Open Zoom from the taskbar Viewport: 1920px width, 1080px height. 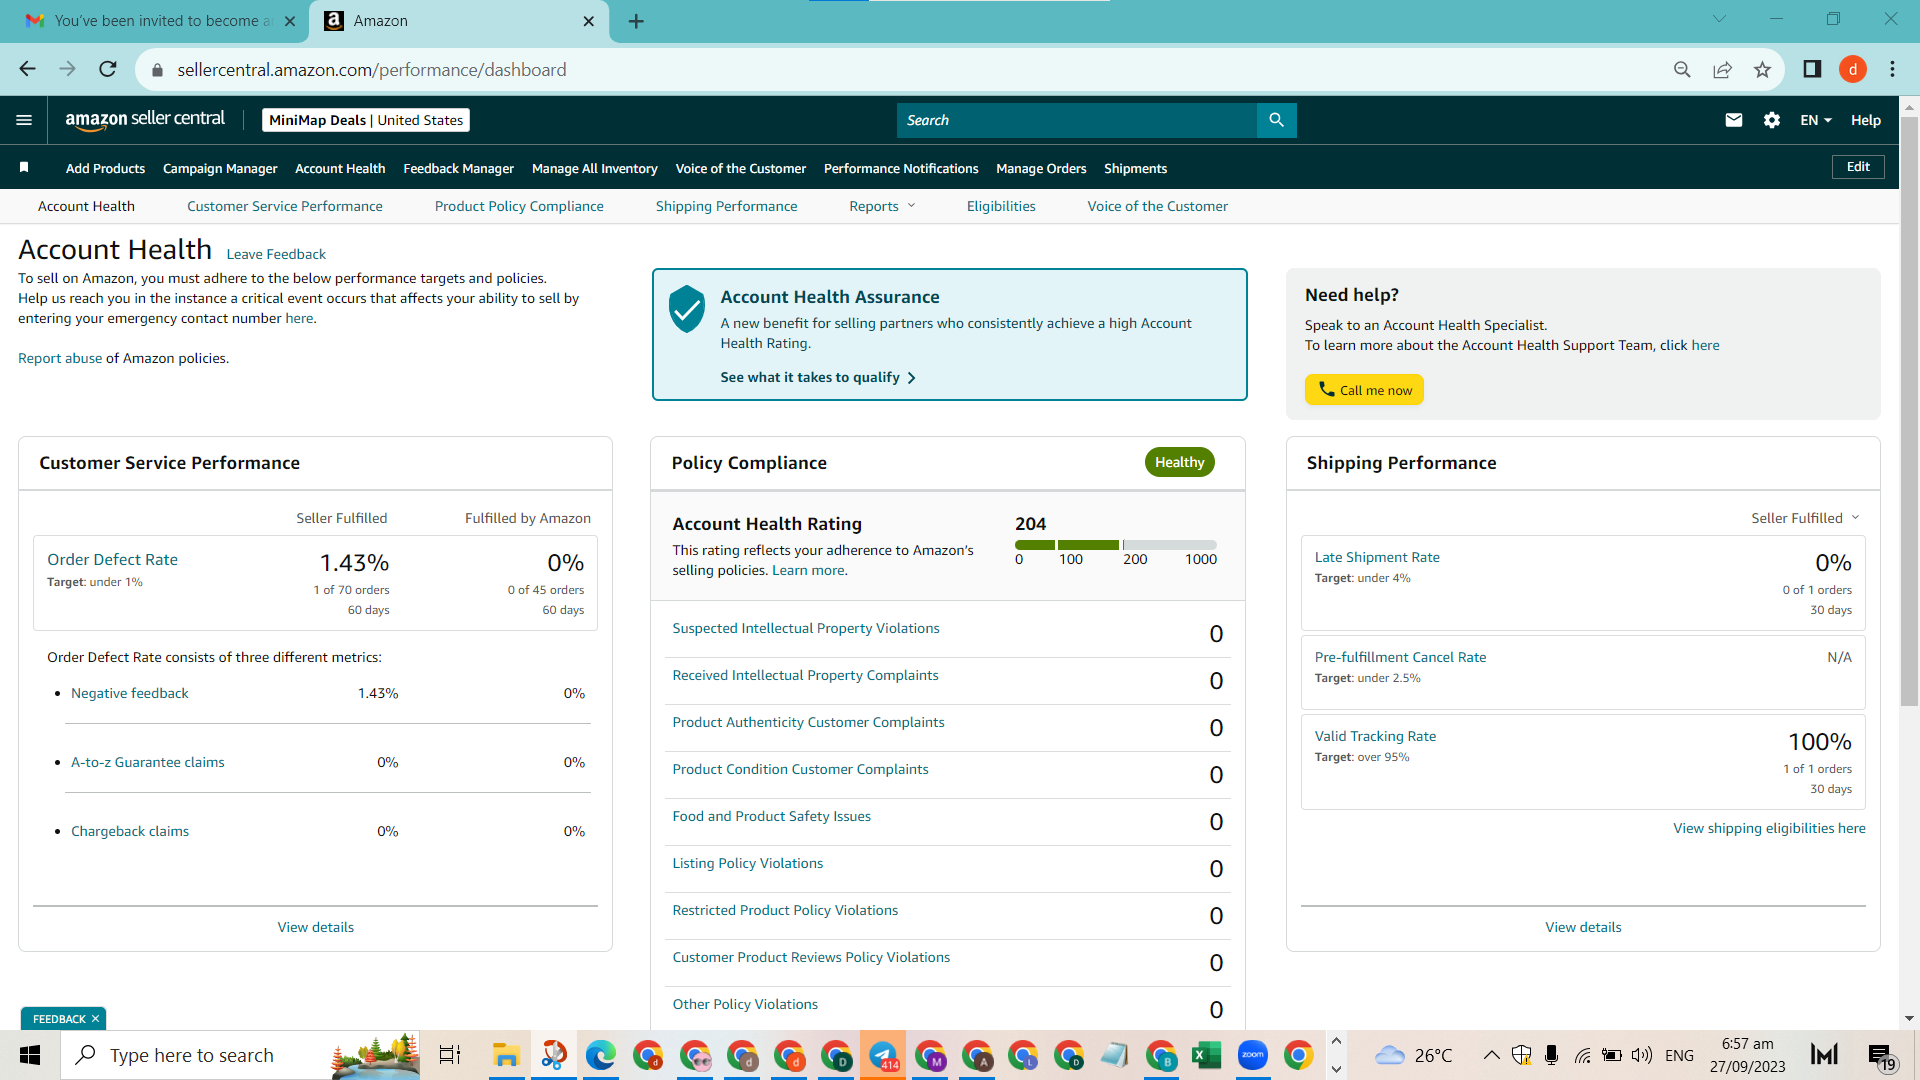point(1252,1055)
